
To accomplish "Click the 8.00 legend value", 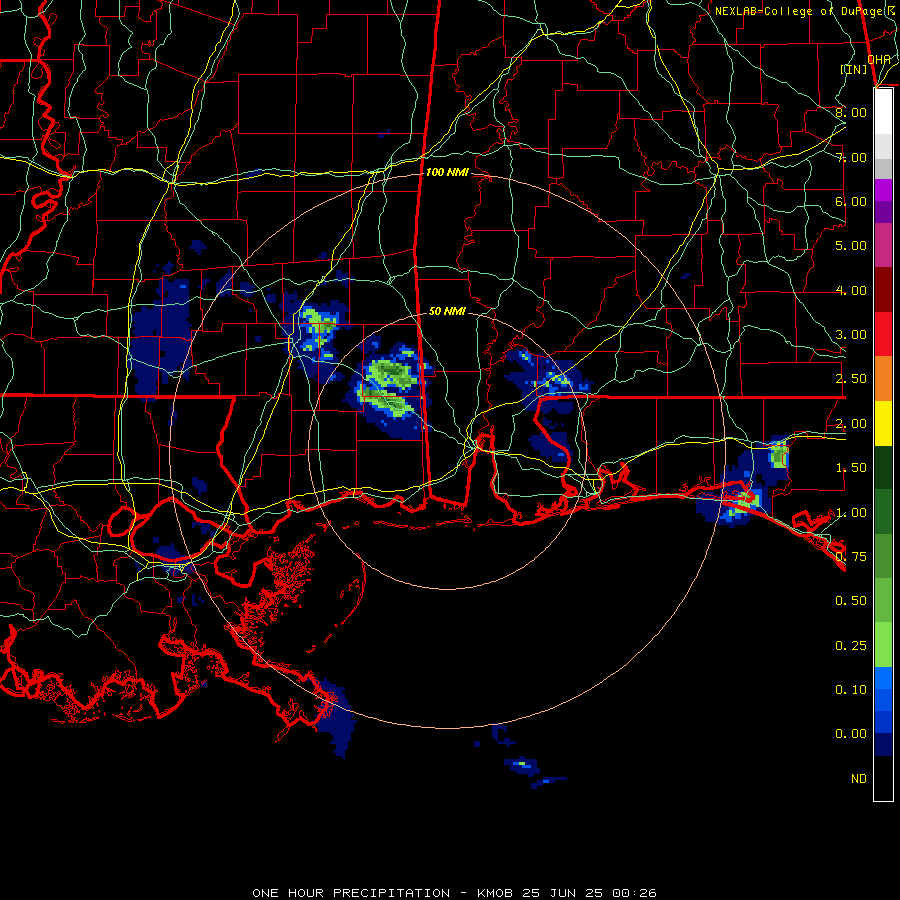I will [851, 112].
